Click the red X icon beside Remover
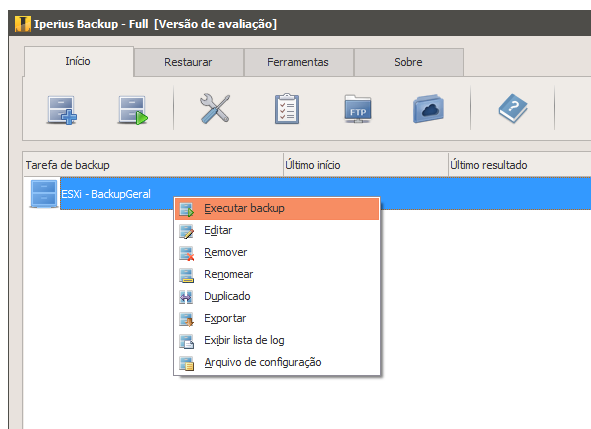The width and height of the screenshot is (591, 429). pos(187,253)
